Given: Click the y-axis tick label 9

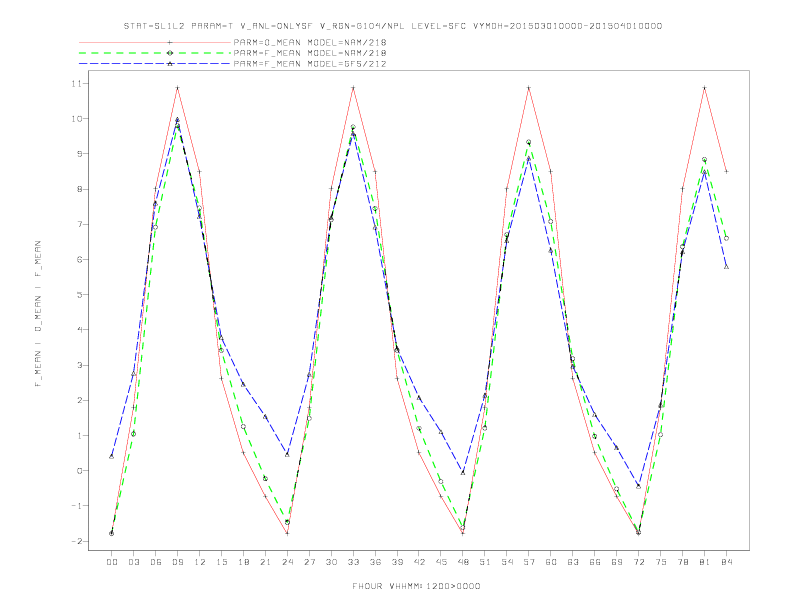Looking at the screenshot, I should point(79,154).
